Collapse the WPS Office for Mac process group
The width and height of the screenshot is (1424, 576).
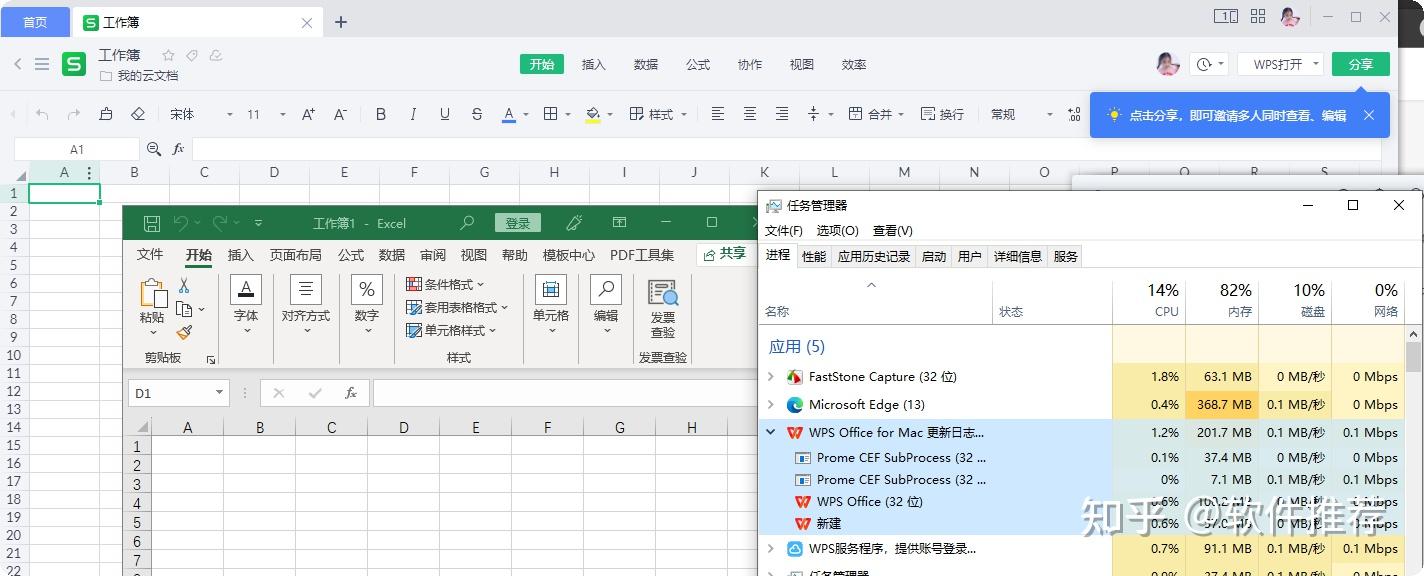(770, 433)
